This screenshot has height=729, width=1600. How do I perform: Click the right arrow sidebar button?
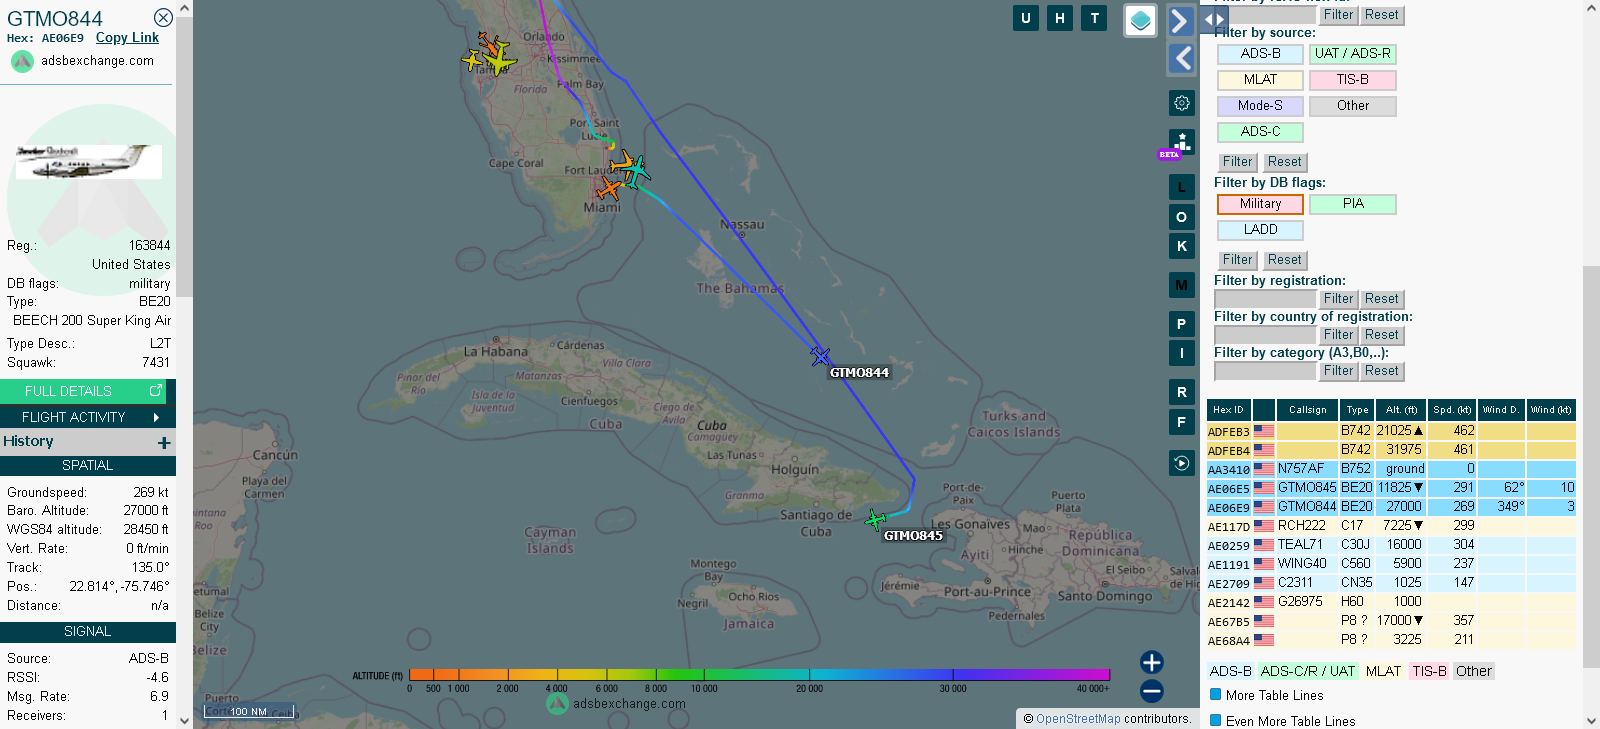tap(1181, 21)
